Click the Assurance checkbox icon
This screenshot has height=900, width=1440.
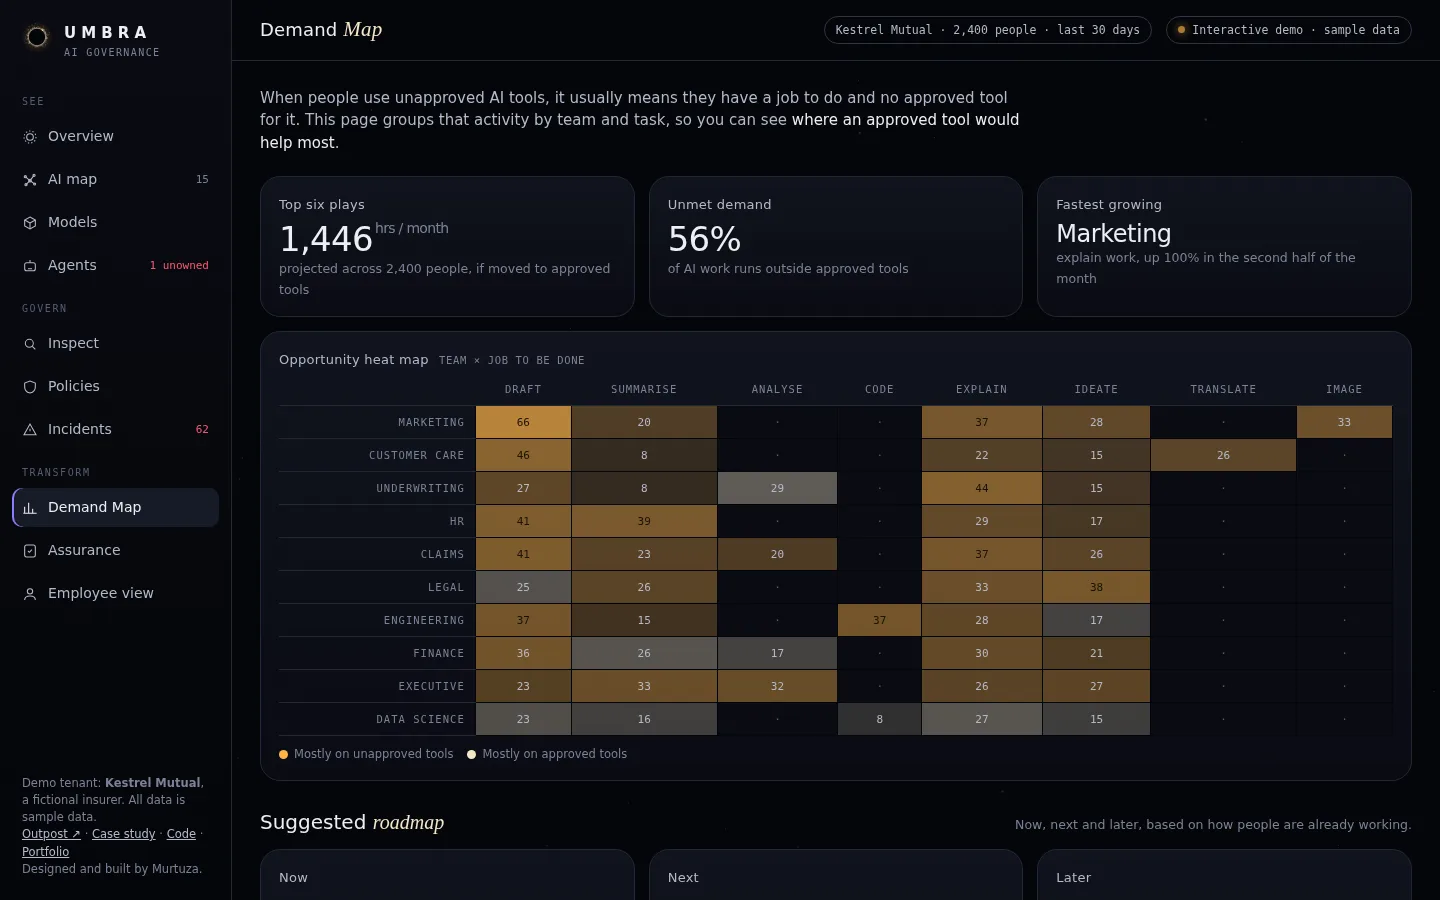(30, 551)
